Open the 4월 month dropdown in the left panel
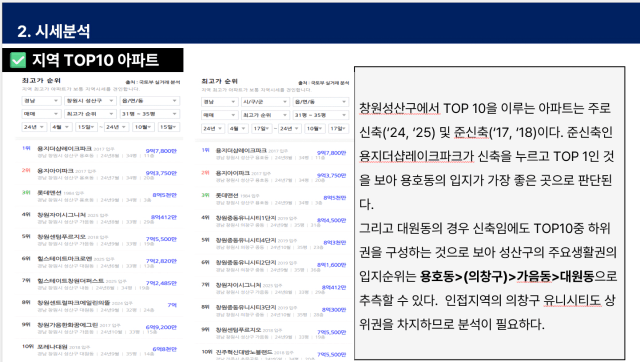 click(x=61, y=127)
